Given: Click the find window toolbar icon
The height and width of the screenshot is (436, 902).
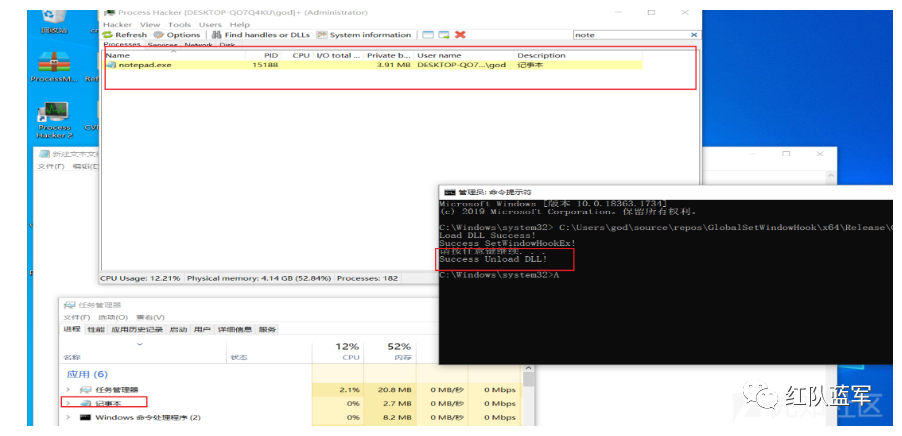Looking at the screenshot, I should (x=428, y=35).
